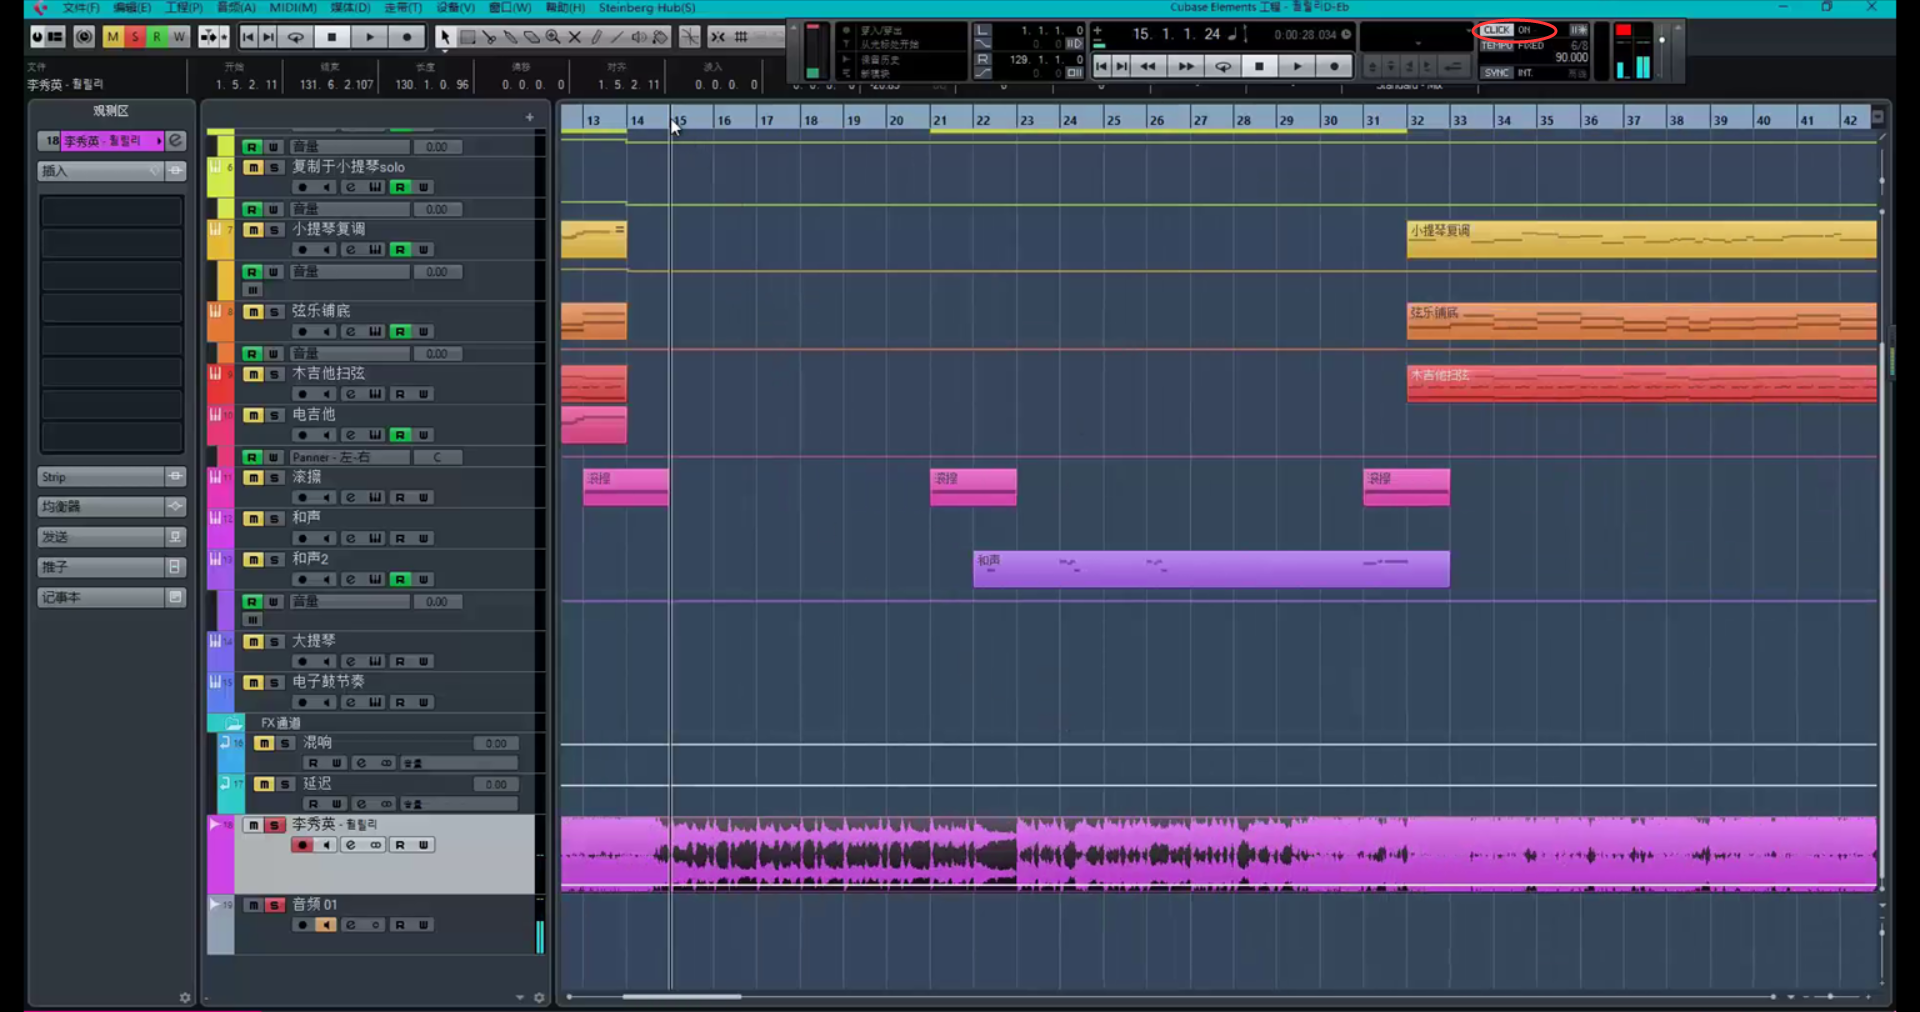Open the 文件(F) menu
This screenshot has height=1012, width=1920.
81,7
